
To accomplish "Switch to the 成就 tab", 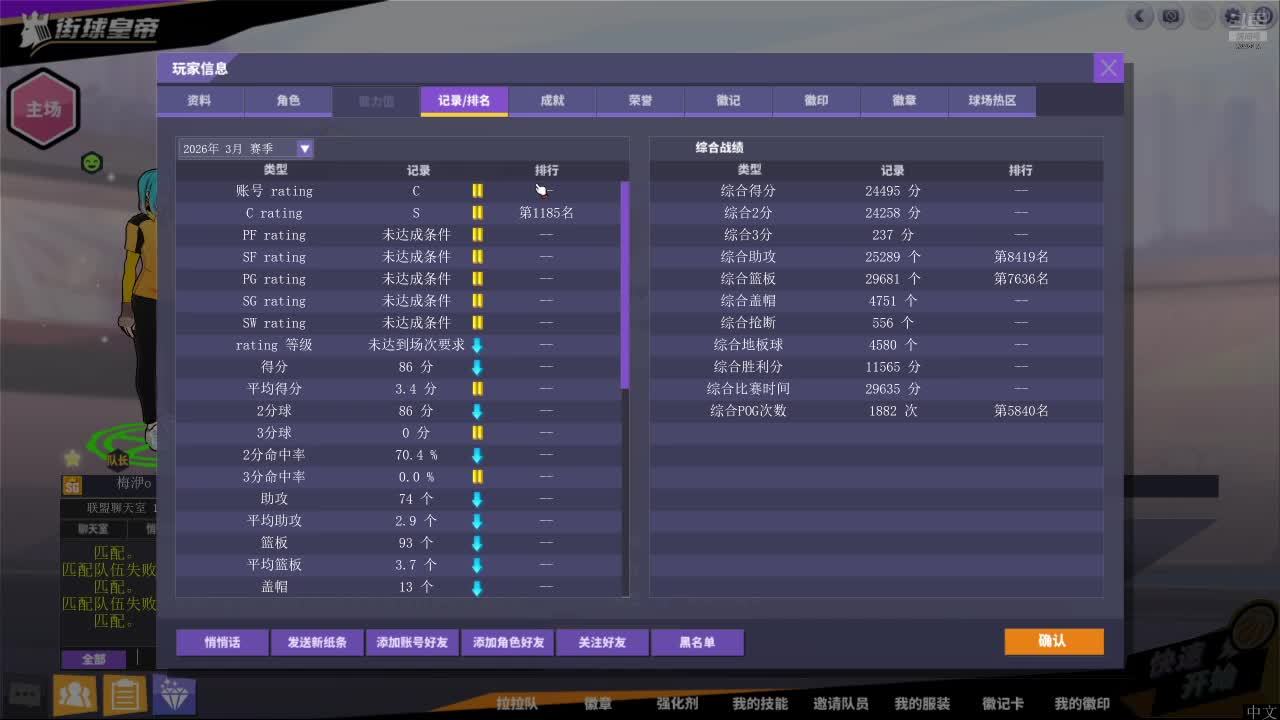I will coord(552,101).
